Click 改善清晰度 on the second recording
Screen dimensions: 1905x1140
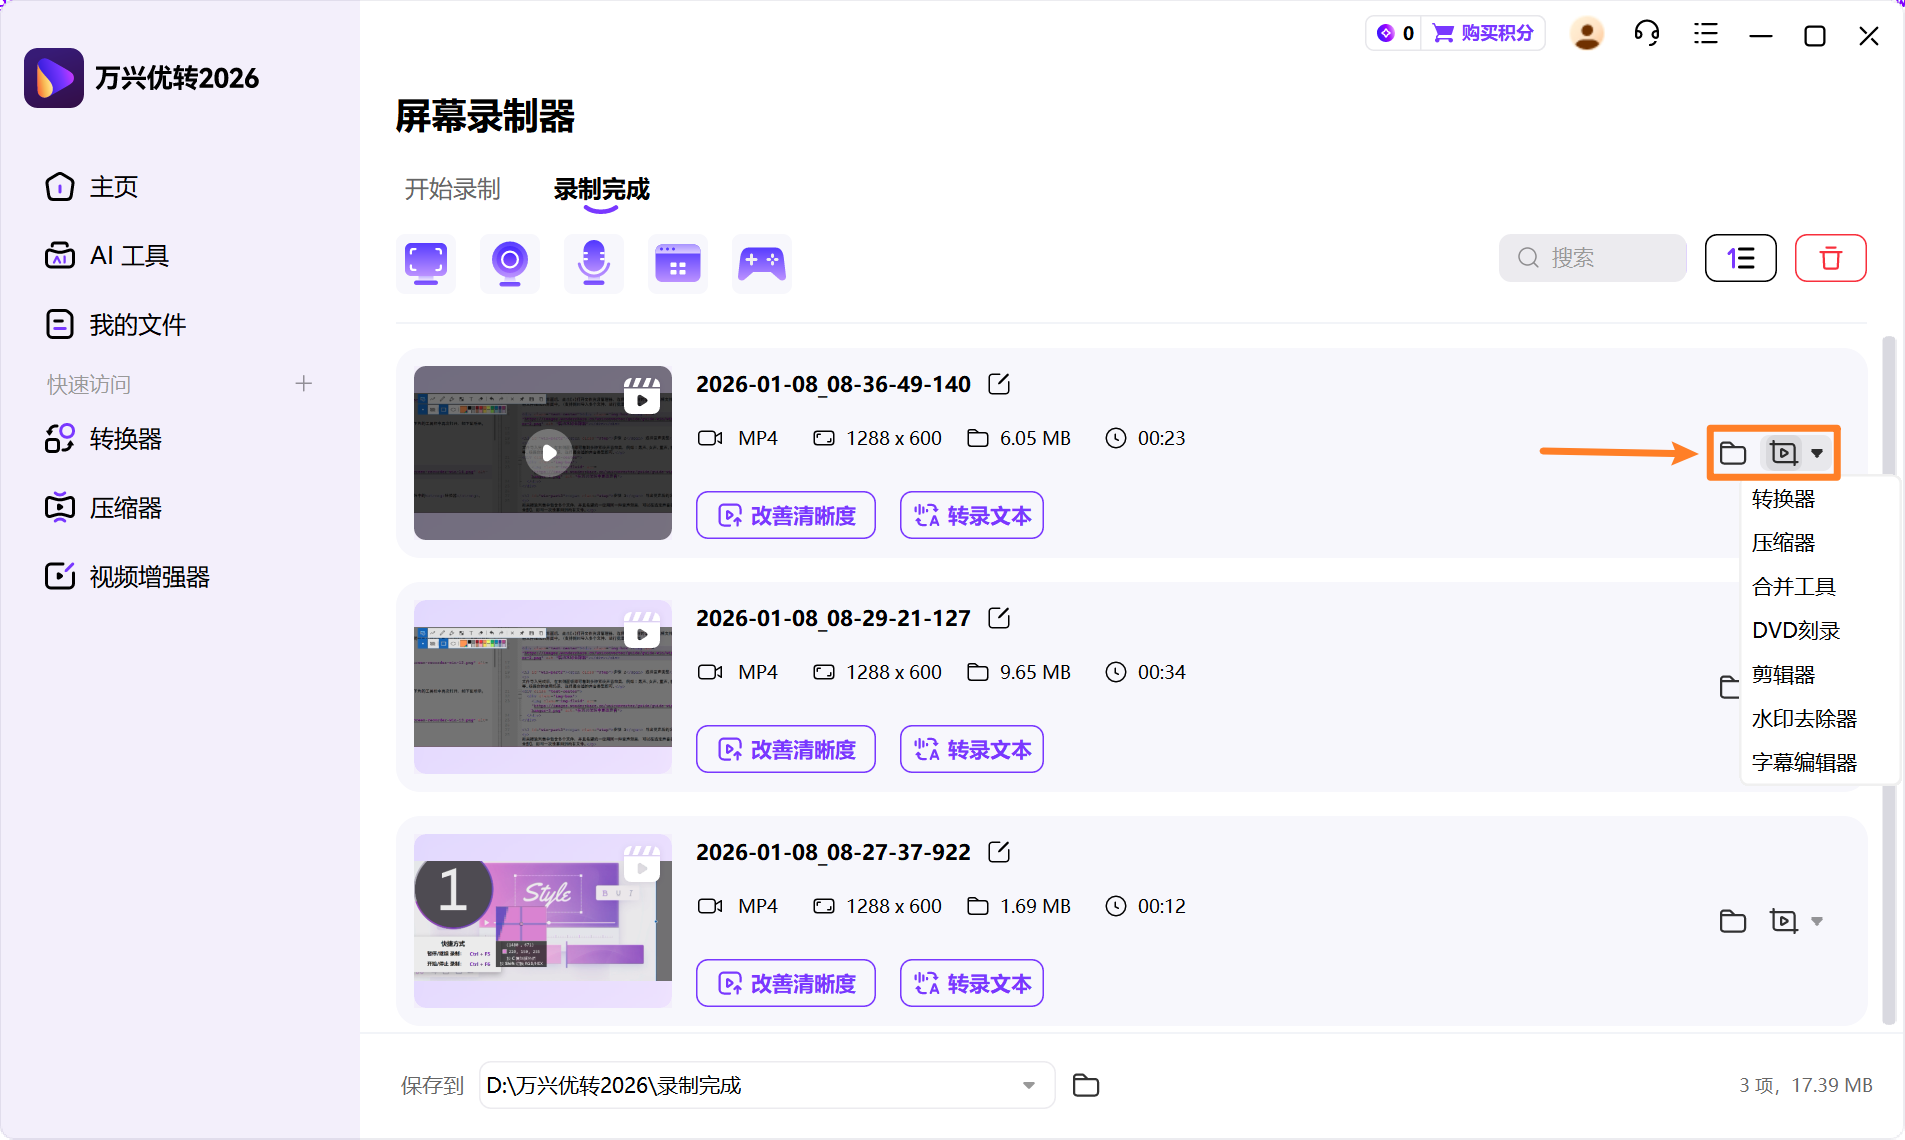click(x=785, y=748)
